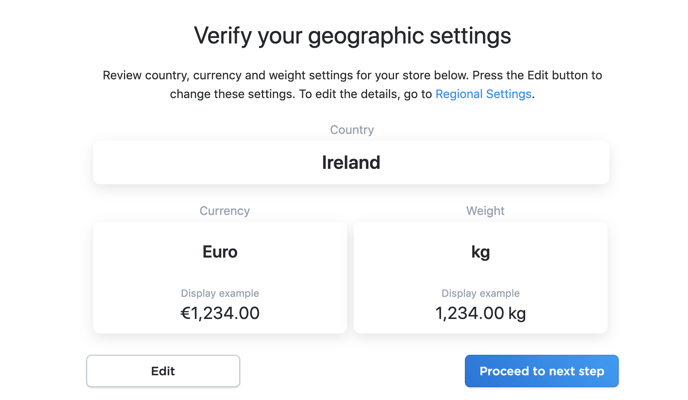The height and width of the screenshot is (400, 688).
Task: Click the 1,234.00 kg weight example
Action: [x=481, y=313]
